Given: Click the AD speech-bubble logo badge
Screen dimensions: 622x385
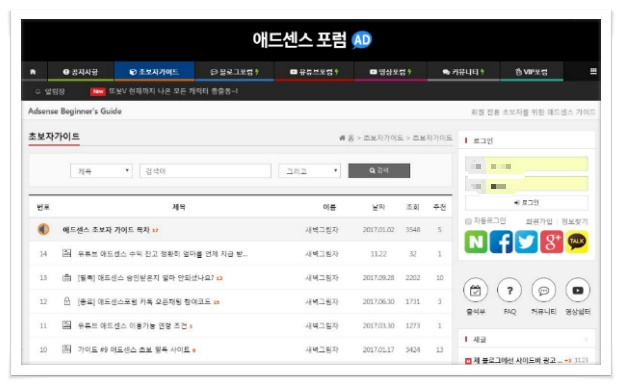Looking at the screenshot, I should click(x=362, y=40).
